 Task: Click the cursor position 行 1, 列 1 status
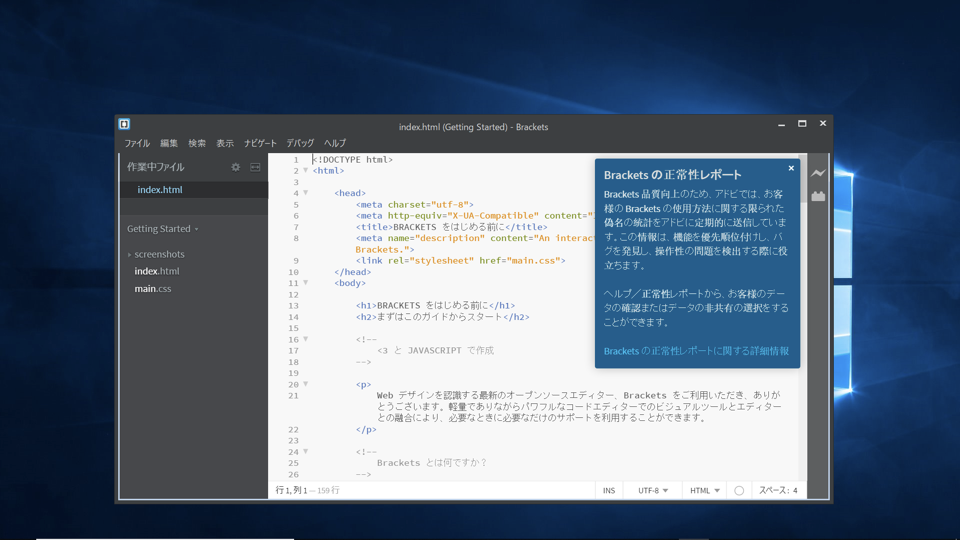coord(291,490)
